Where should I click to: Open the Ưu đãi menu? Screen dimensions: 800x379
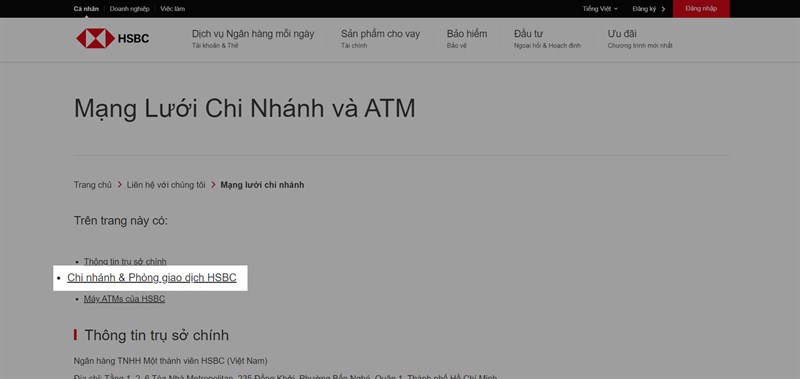pos(640,38)
